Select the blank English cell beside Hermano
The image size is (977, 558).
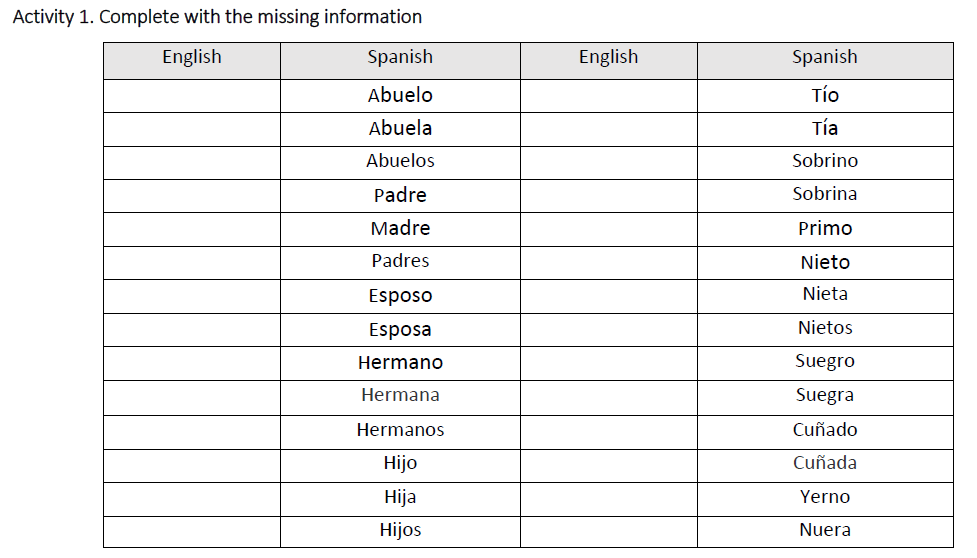click(191, 363)
